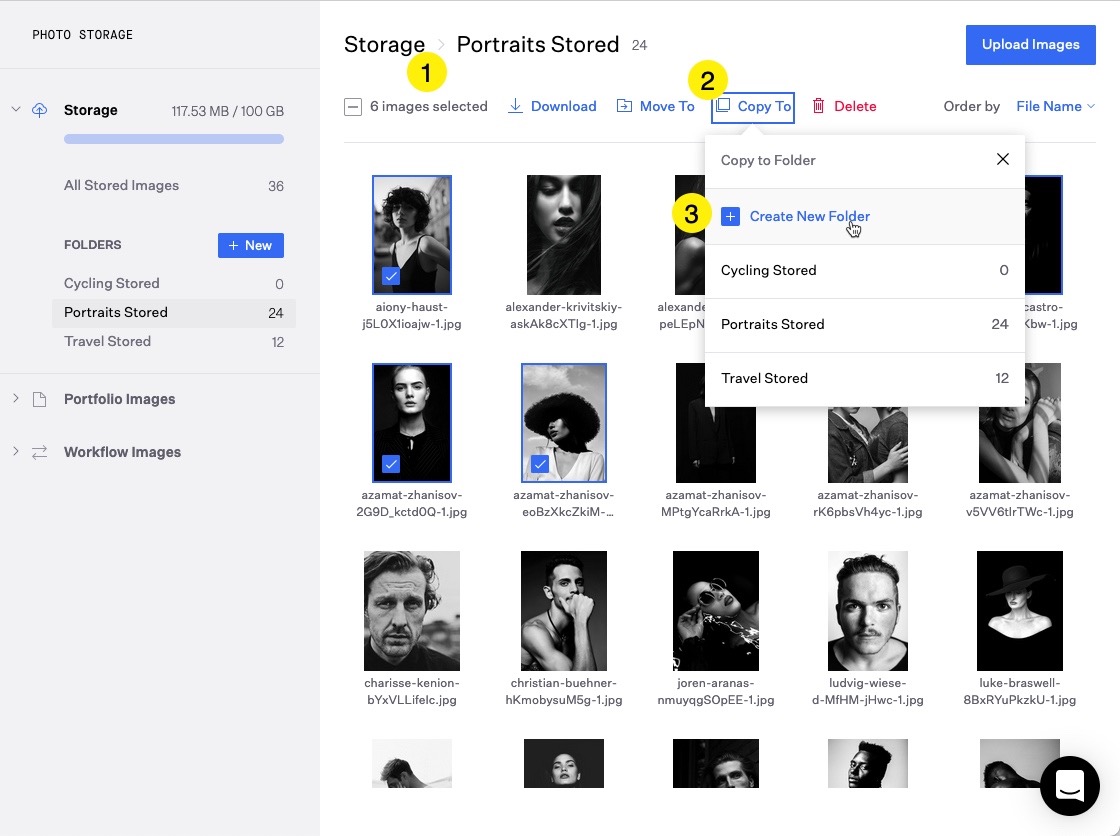
Task: Uncheck the azamat-zhanisov-2G9D portrait checkbox
Action: click(391, 463)
